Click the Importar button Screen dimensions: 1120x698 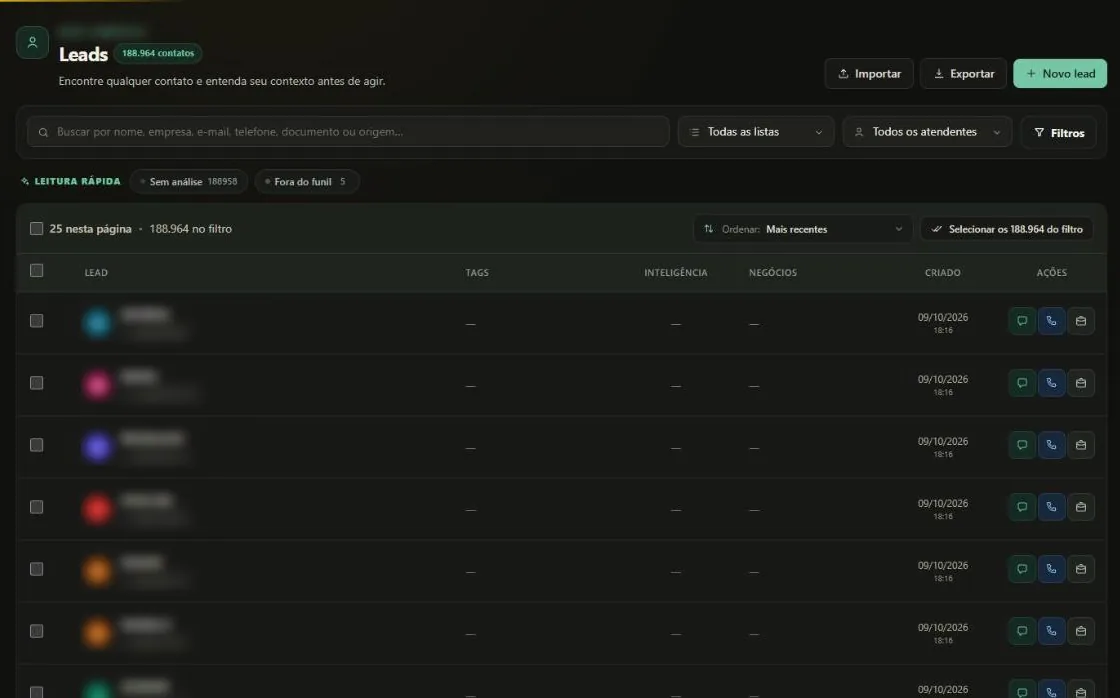point(869,74)
